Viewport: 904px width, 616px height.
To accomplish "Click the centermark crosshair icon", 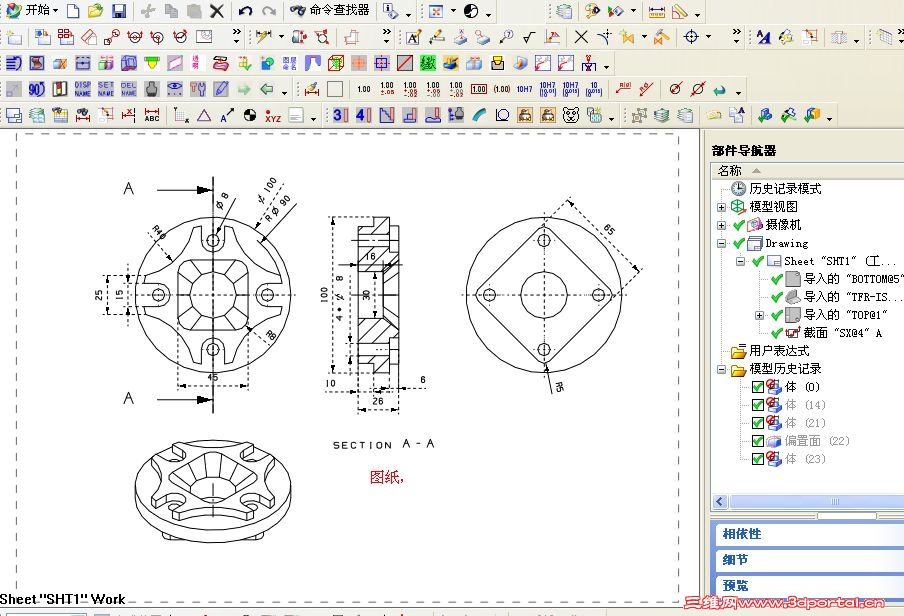I will click(x=691, y=37).
